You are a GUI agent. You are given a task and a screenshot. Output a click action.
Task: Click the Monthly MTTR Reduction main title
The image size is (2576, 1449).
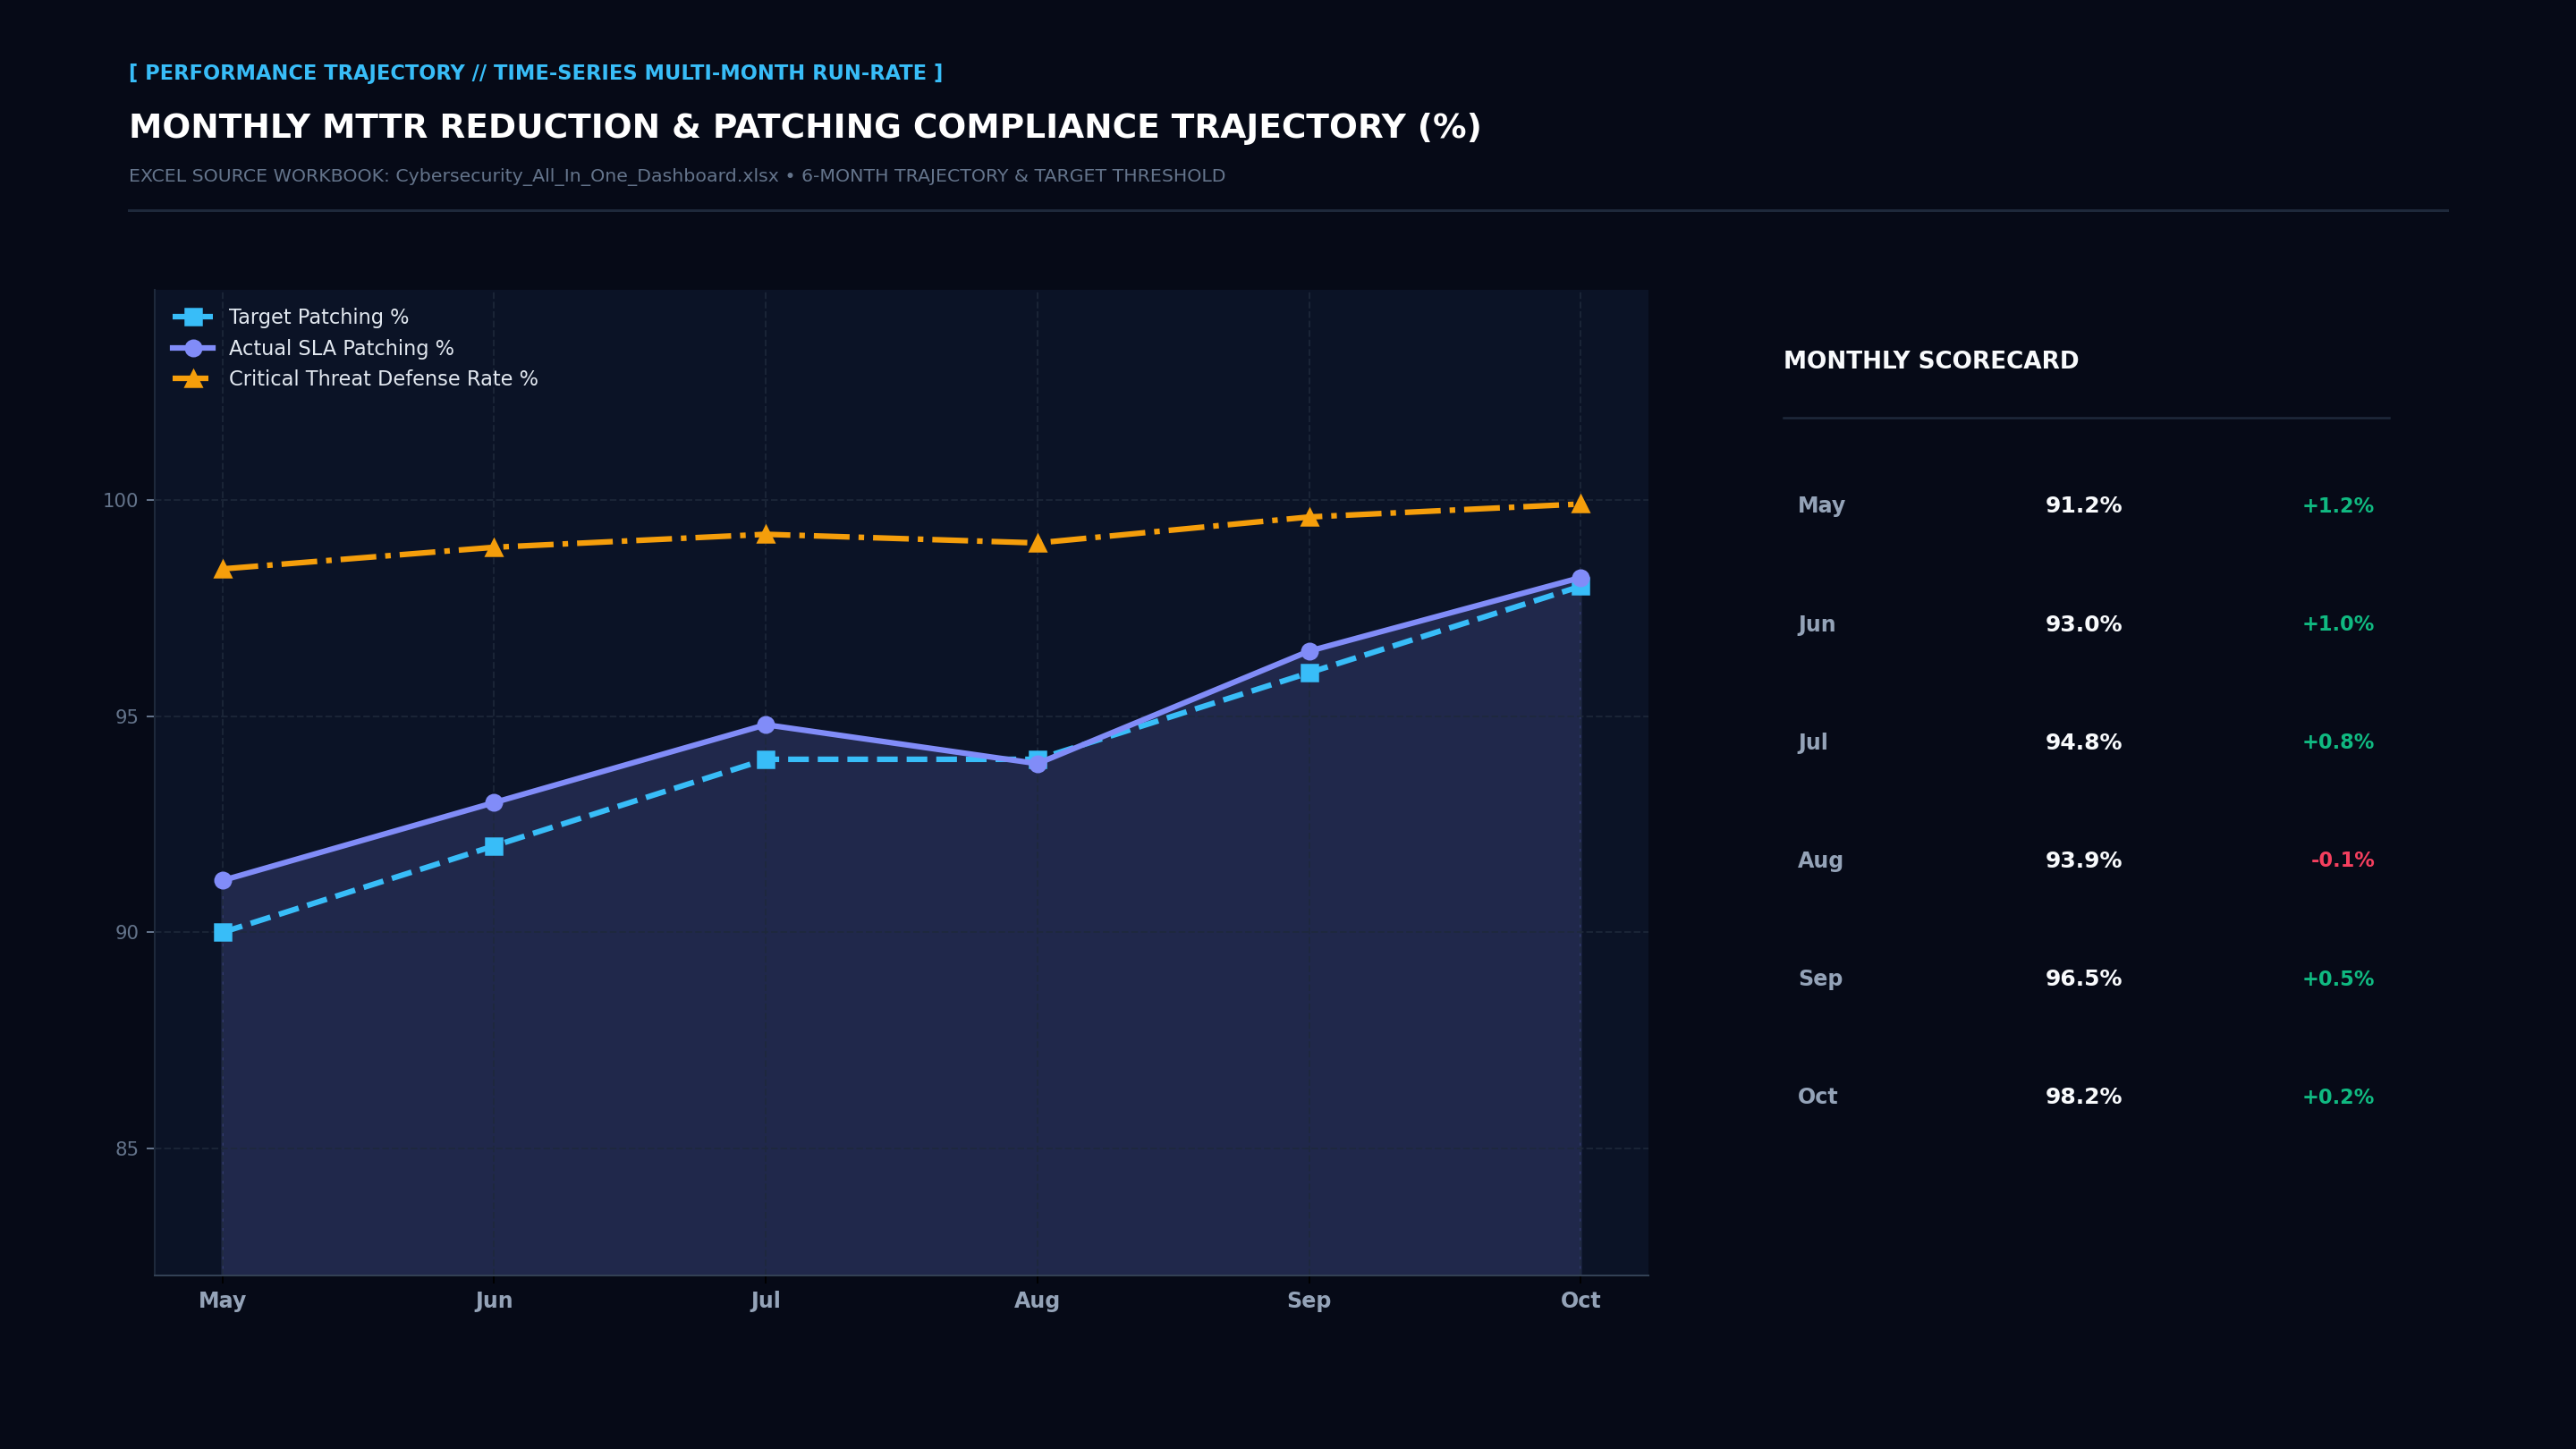(805, 127)
